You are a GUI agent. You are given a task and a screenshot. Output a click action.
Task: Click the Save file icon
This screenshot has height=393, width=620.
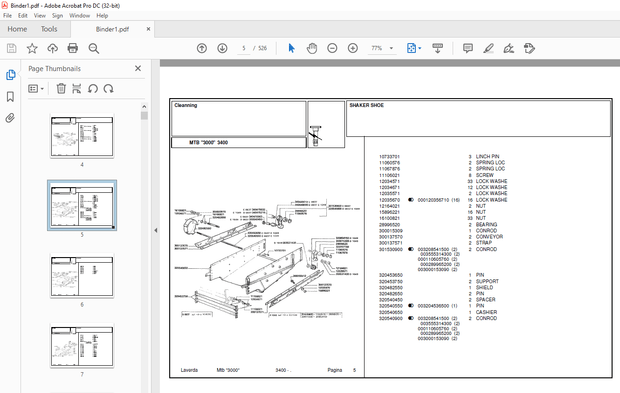click(11, 49)
